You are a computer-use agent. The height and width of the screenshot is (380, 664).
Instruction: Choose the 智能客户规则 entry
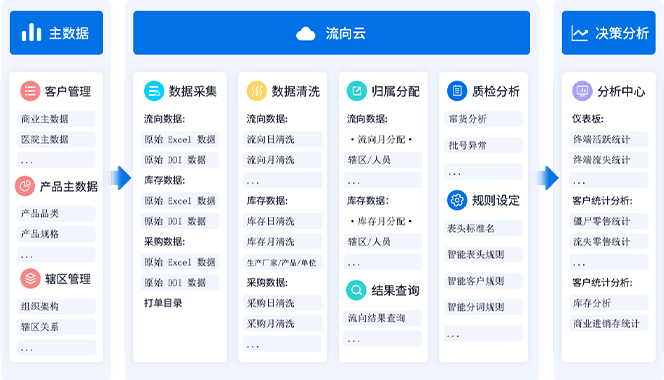click(484, 281)
